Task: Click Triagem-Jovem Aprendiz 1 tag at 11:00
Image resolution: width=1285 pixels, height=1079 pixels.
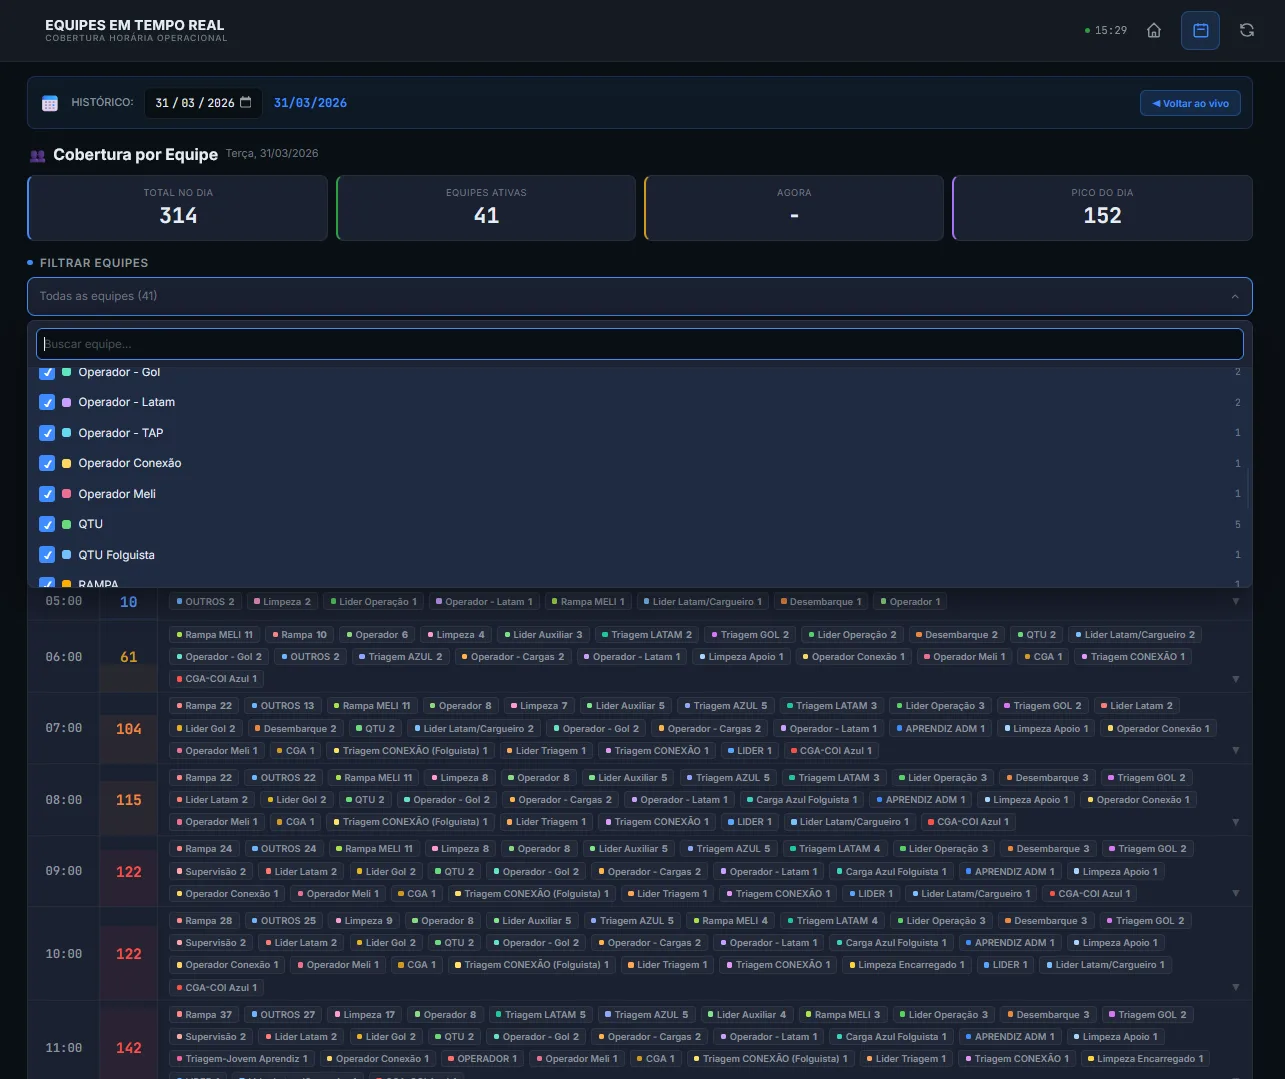Action: click(241, 1059)
